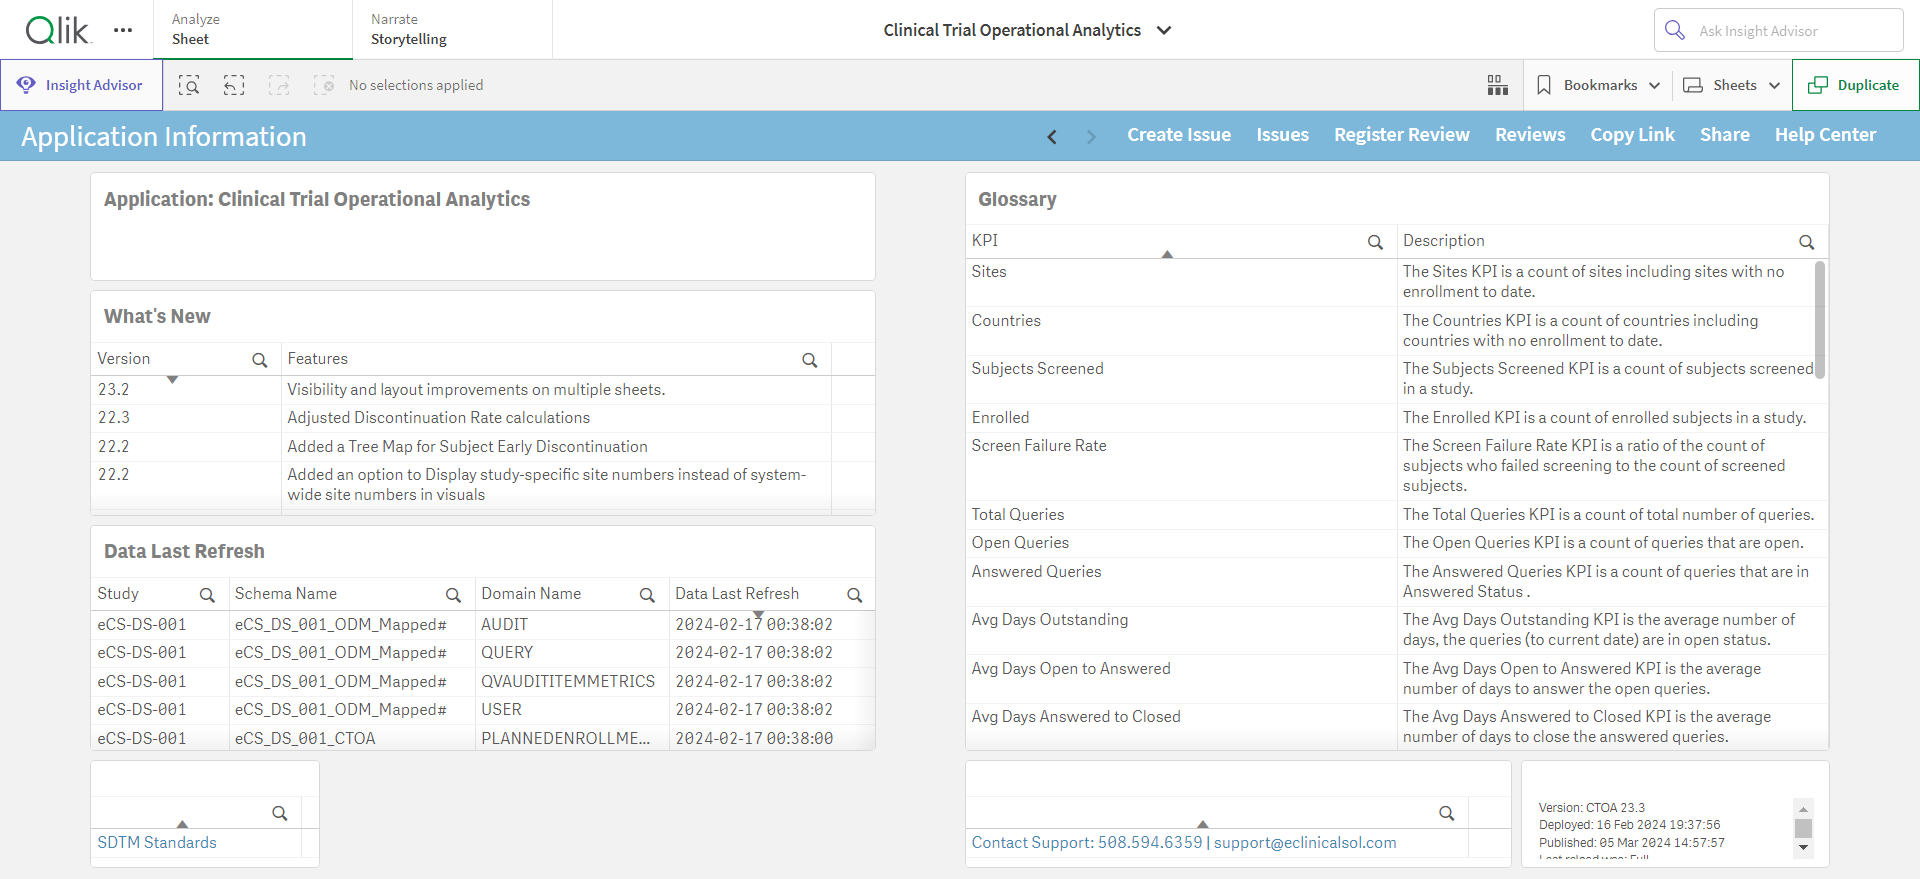
Task: Click Copy Link in the header
Action: [x=1632, y=135]
